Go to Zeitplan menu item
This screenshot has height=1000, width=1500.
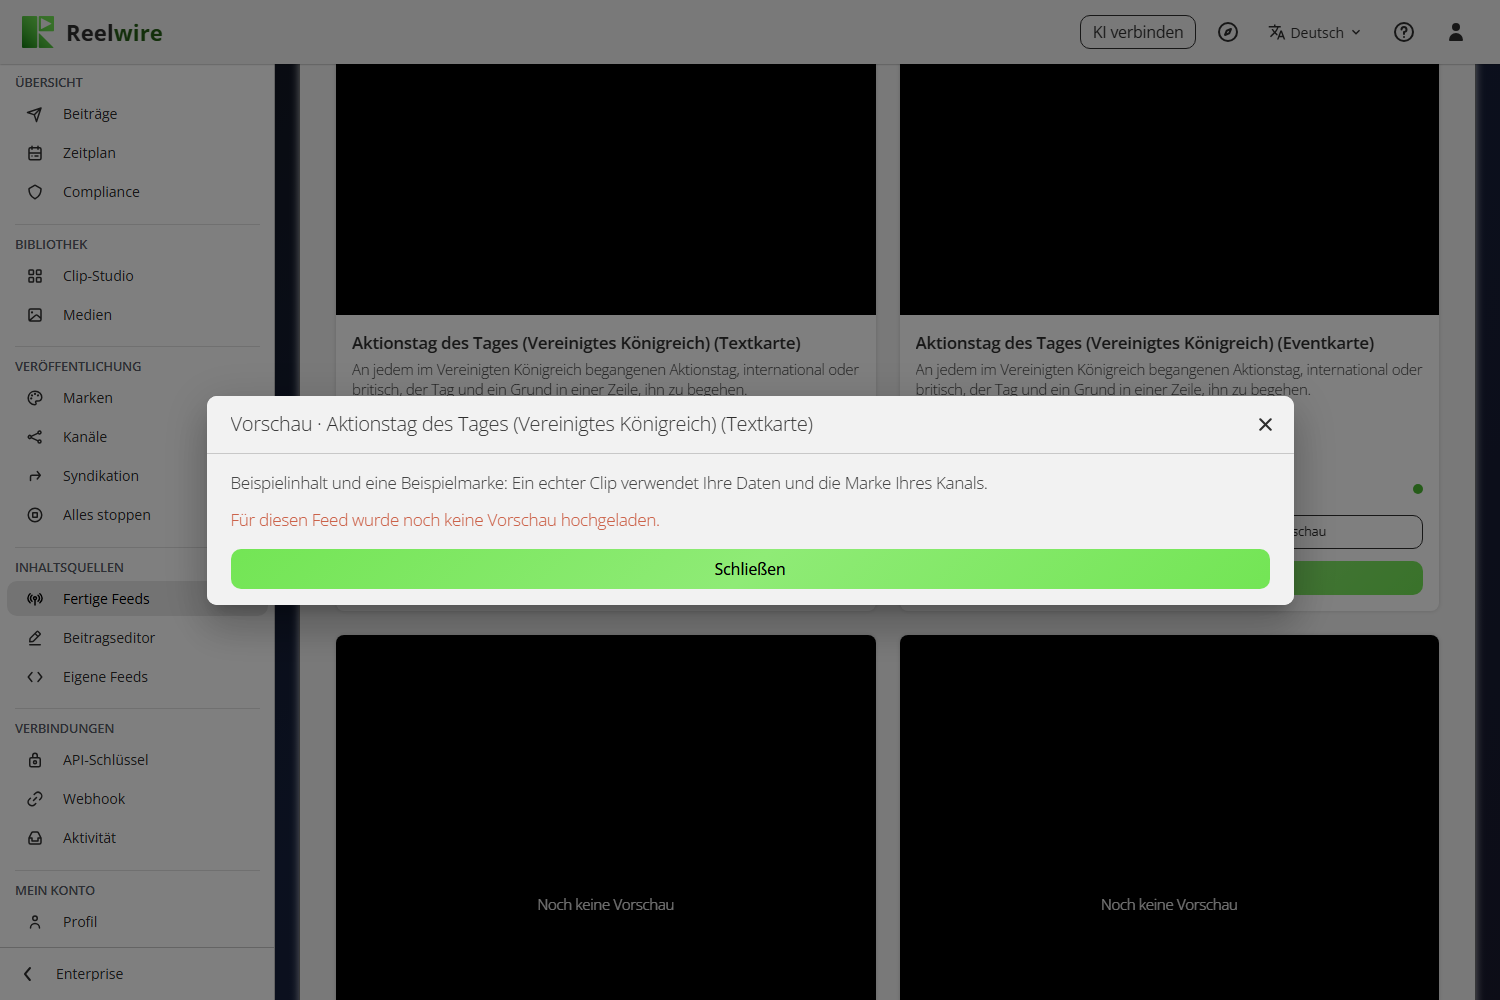coord(137,153)
